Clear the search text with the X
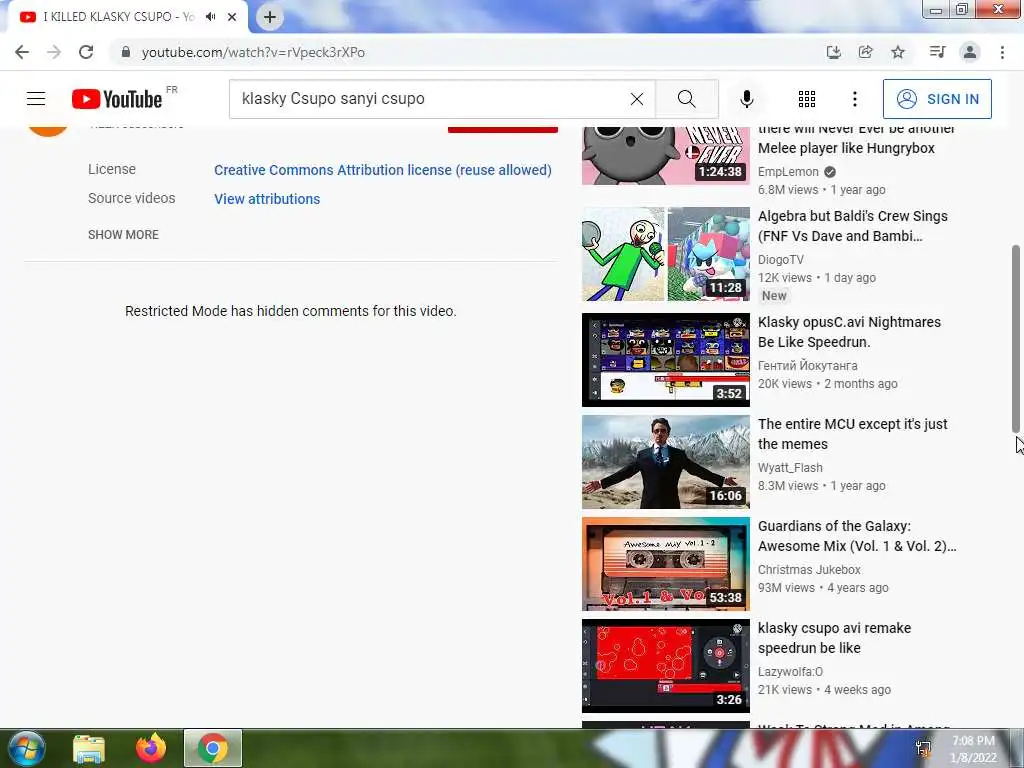The image size is (1024, 768). click(x=637, y=99)
